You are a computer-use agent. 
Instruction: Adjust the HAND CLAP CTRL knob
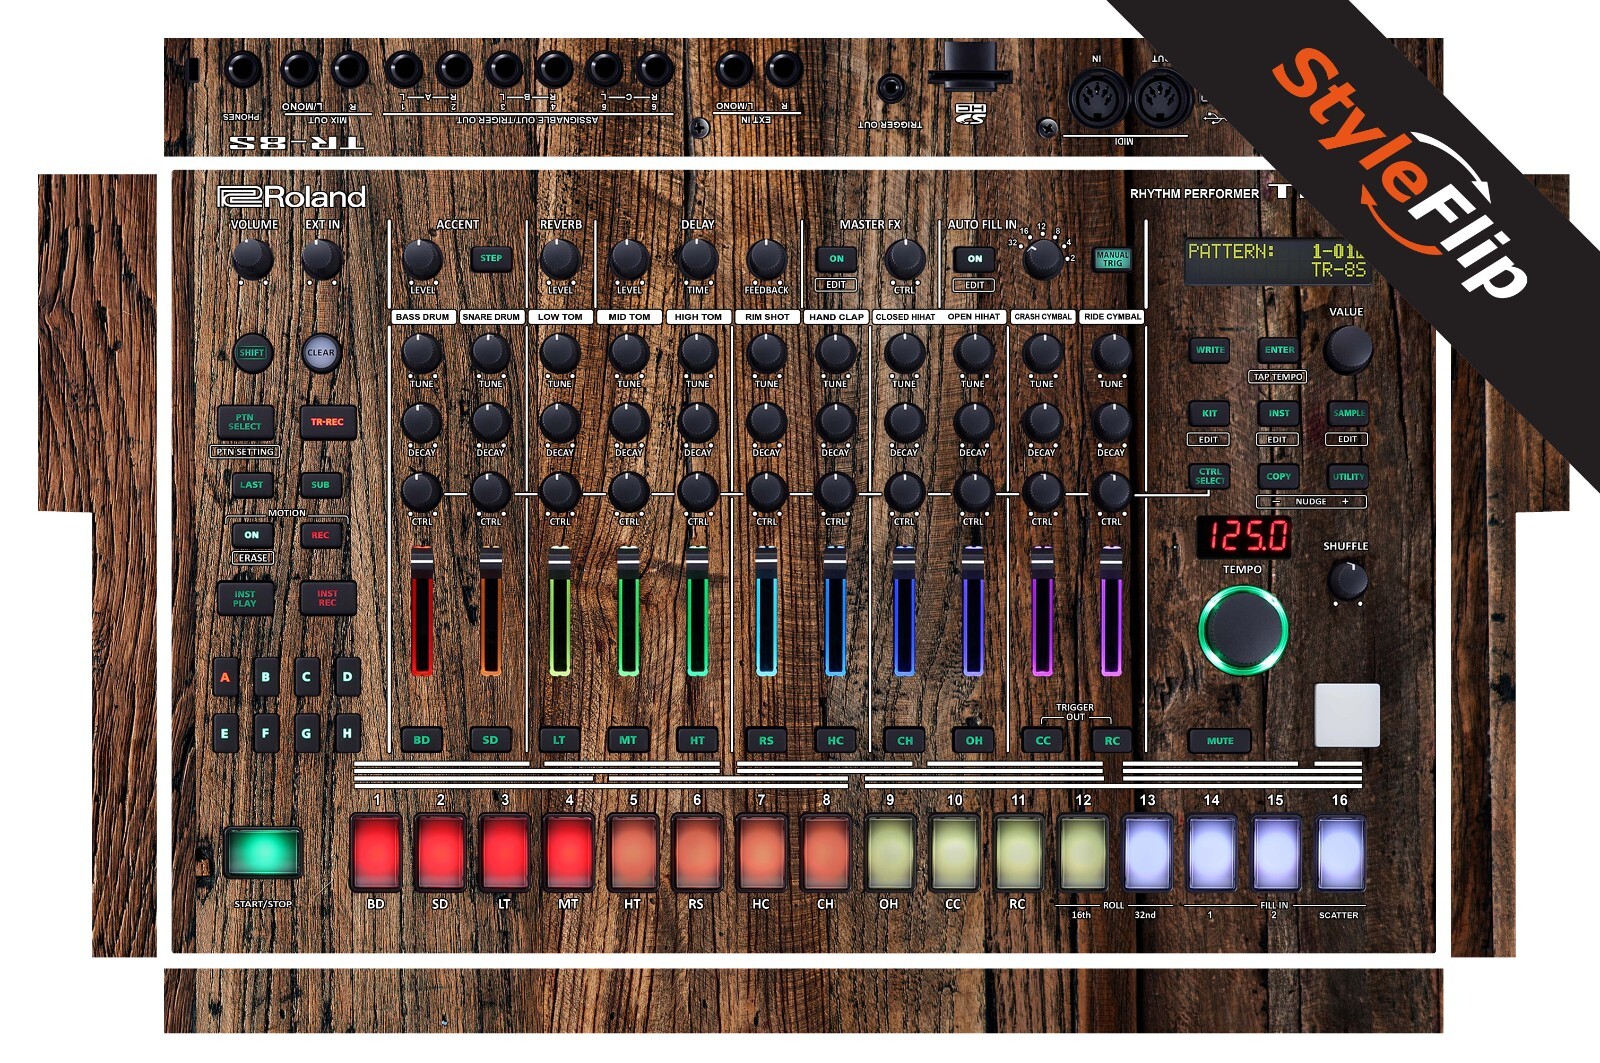tap(836, 491)
